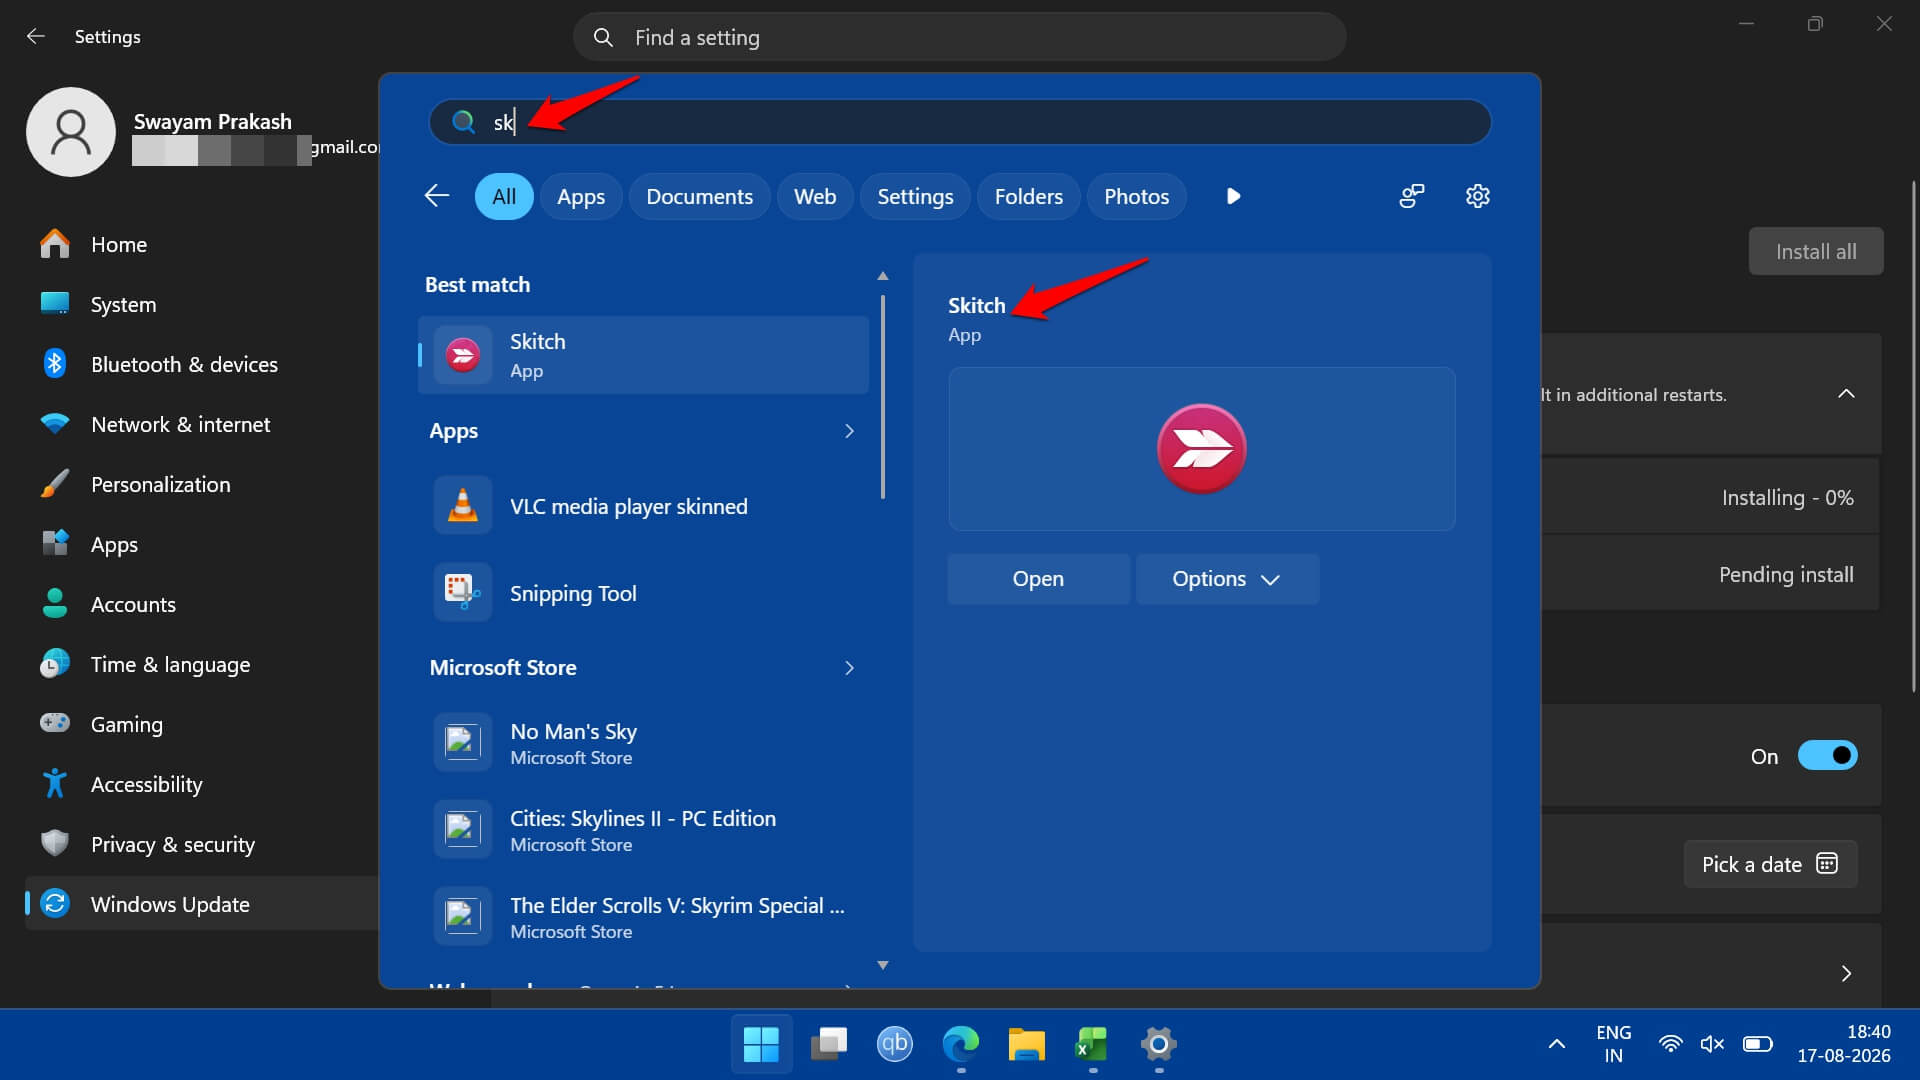Open Network & internet settings
This screenshot has width=1920, height=1080.
[x=202, y=425]
